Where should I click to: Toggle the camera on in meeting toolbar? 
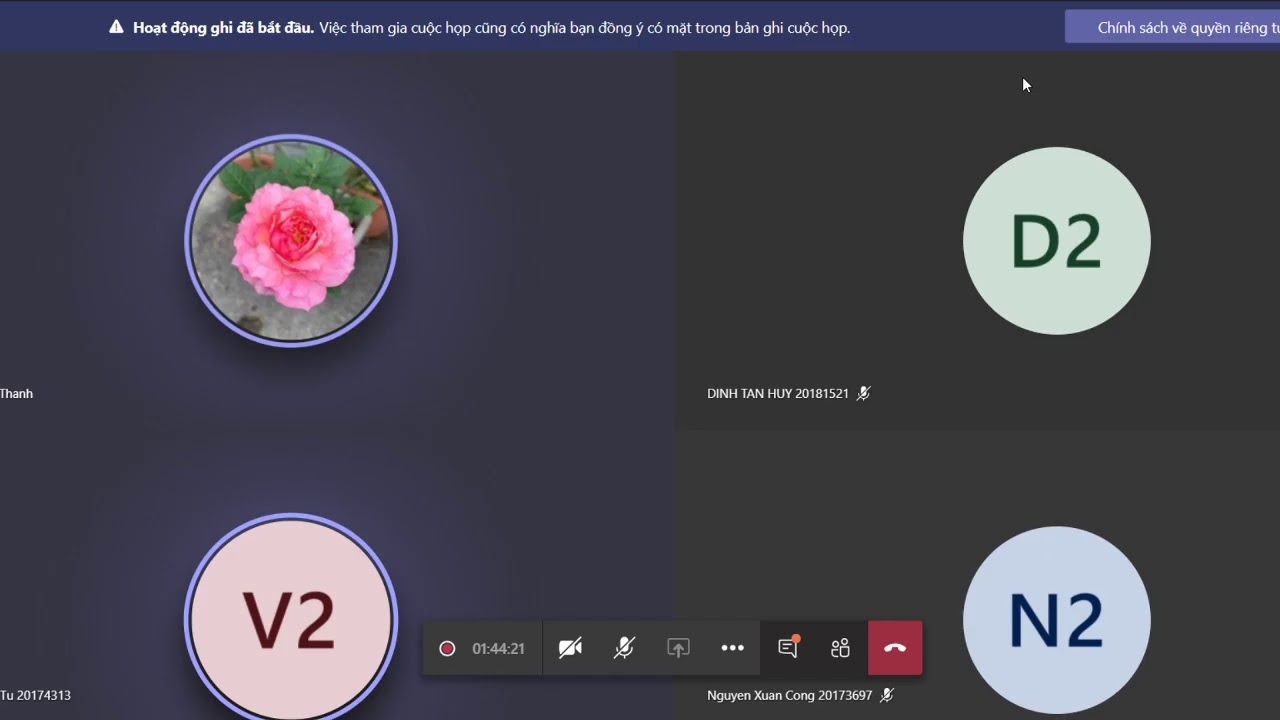[x=570, y=648]
